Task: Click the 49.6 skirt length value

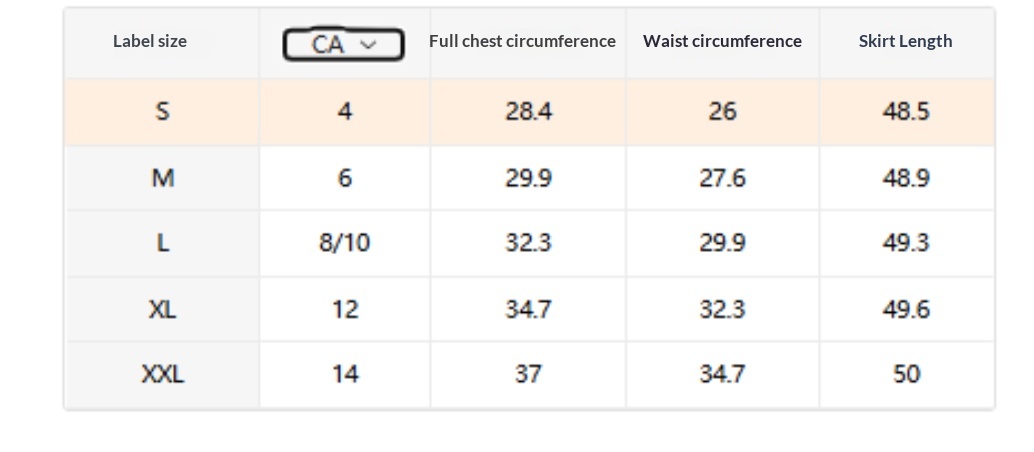Action: [905, 309]
